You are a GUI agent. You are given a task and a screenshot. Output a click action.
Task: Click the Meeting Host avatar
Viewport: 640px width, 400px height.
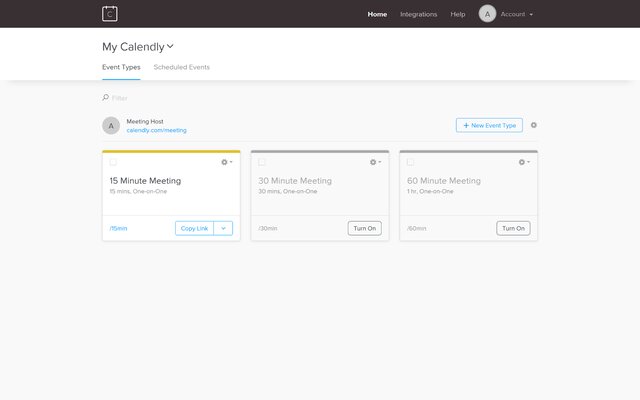[111, 126]
